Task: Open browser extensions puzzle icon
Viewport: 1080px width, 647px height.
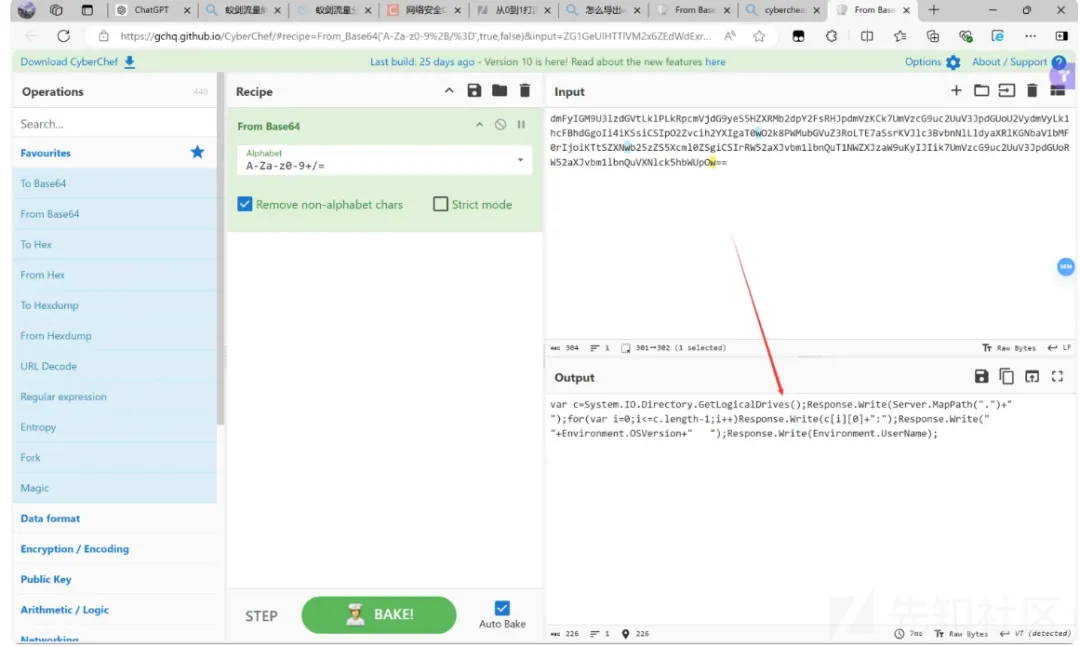Action: pos(831,36)
